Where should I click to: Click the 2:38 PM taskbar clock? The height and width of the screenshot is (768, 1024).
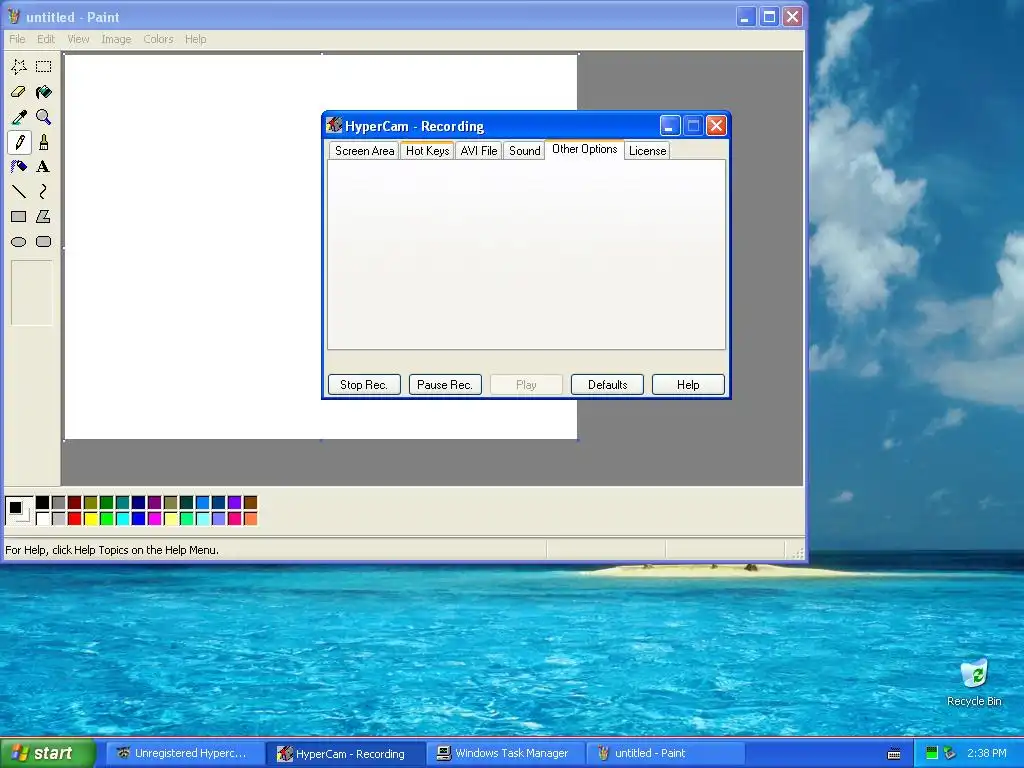pyautogui.click(x=986, y=753)
